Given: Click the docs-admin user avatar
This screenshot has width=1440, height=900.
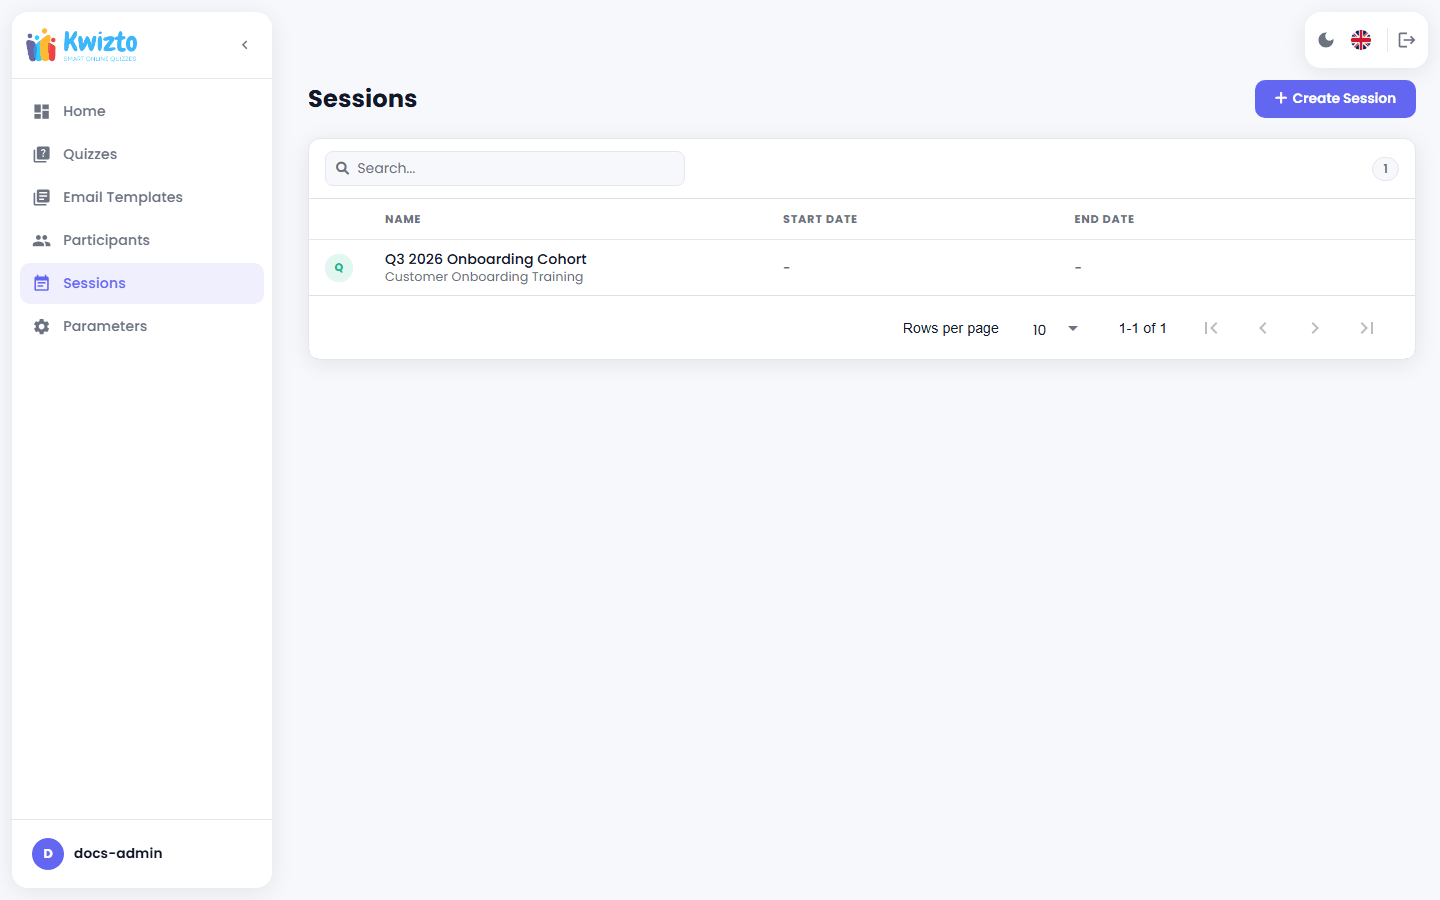Looking at the screenshot, I should click(x=48, y=854).
